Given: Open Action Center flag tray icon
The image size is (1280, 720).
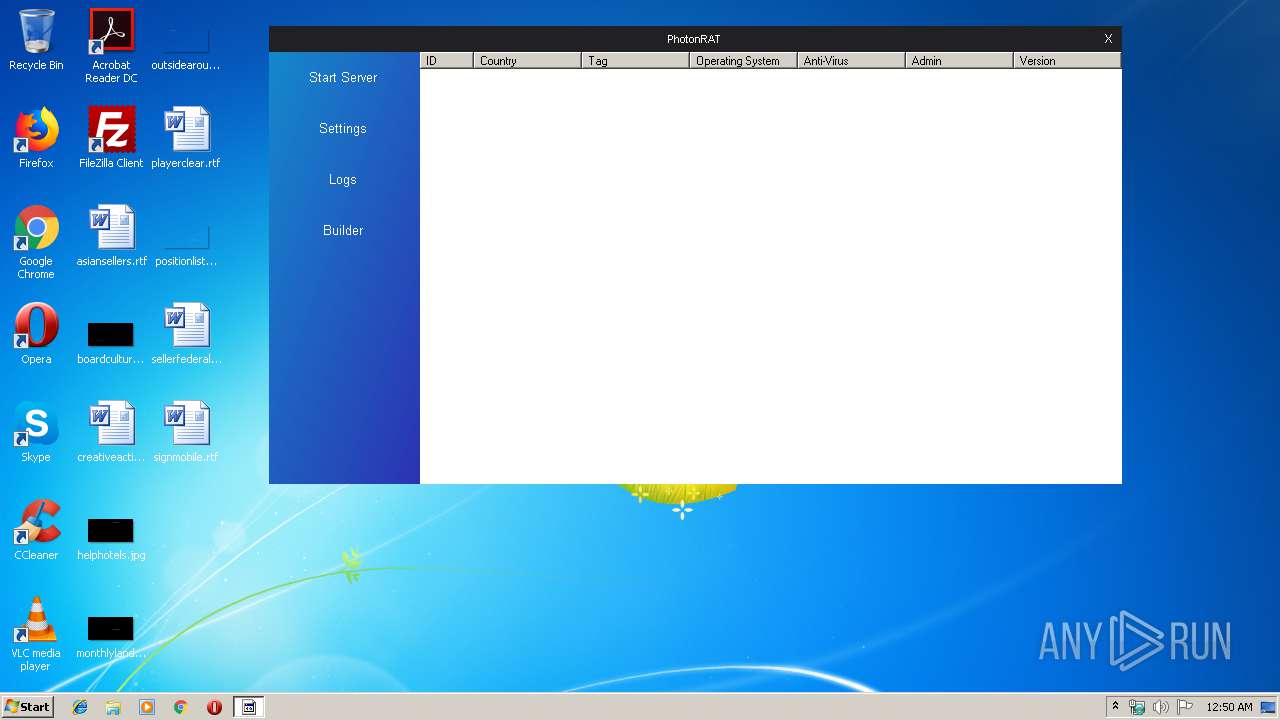Looking at the screenshot, I should pyautogui.click(x=1184, y=707).
